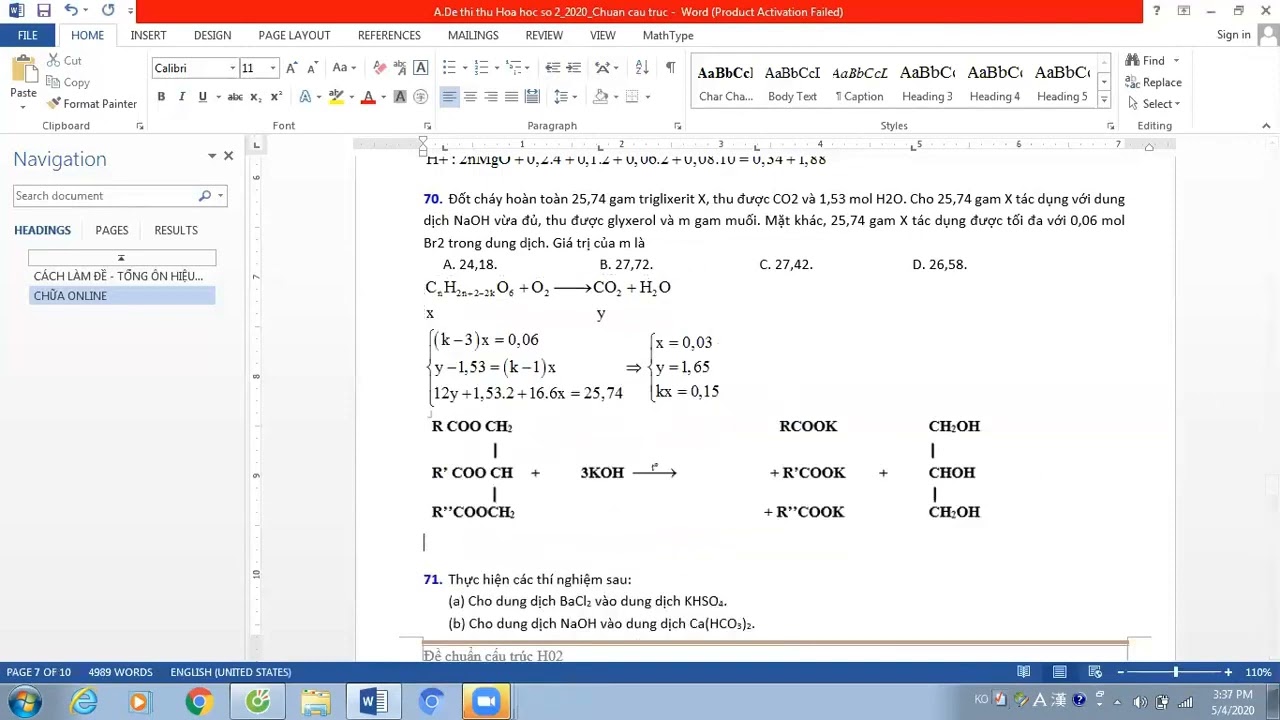Adjust zoom slider handle
This screenshot has width=1280, height=720.
click(1176, 672)
